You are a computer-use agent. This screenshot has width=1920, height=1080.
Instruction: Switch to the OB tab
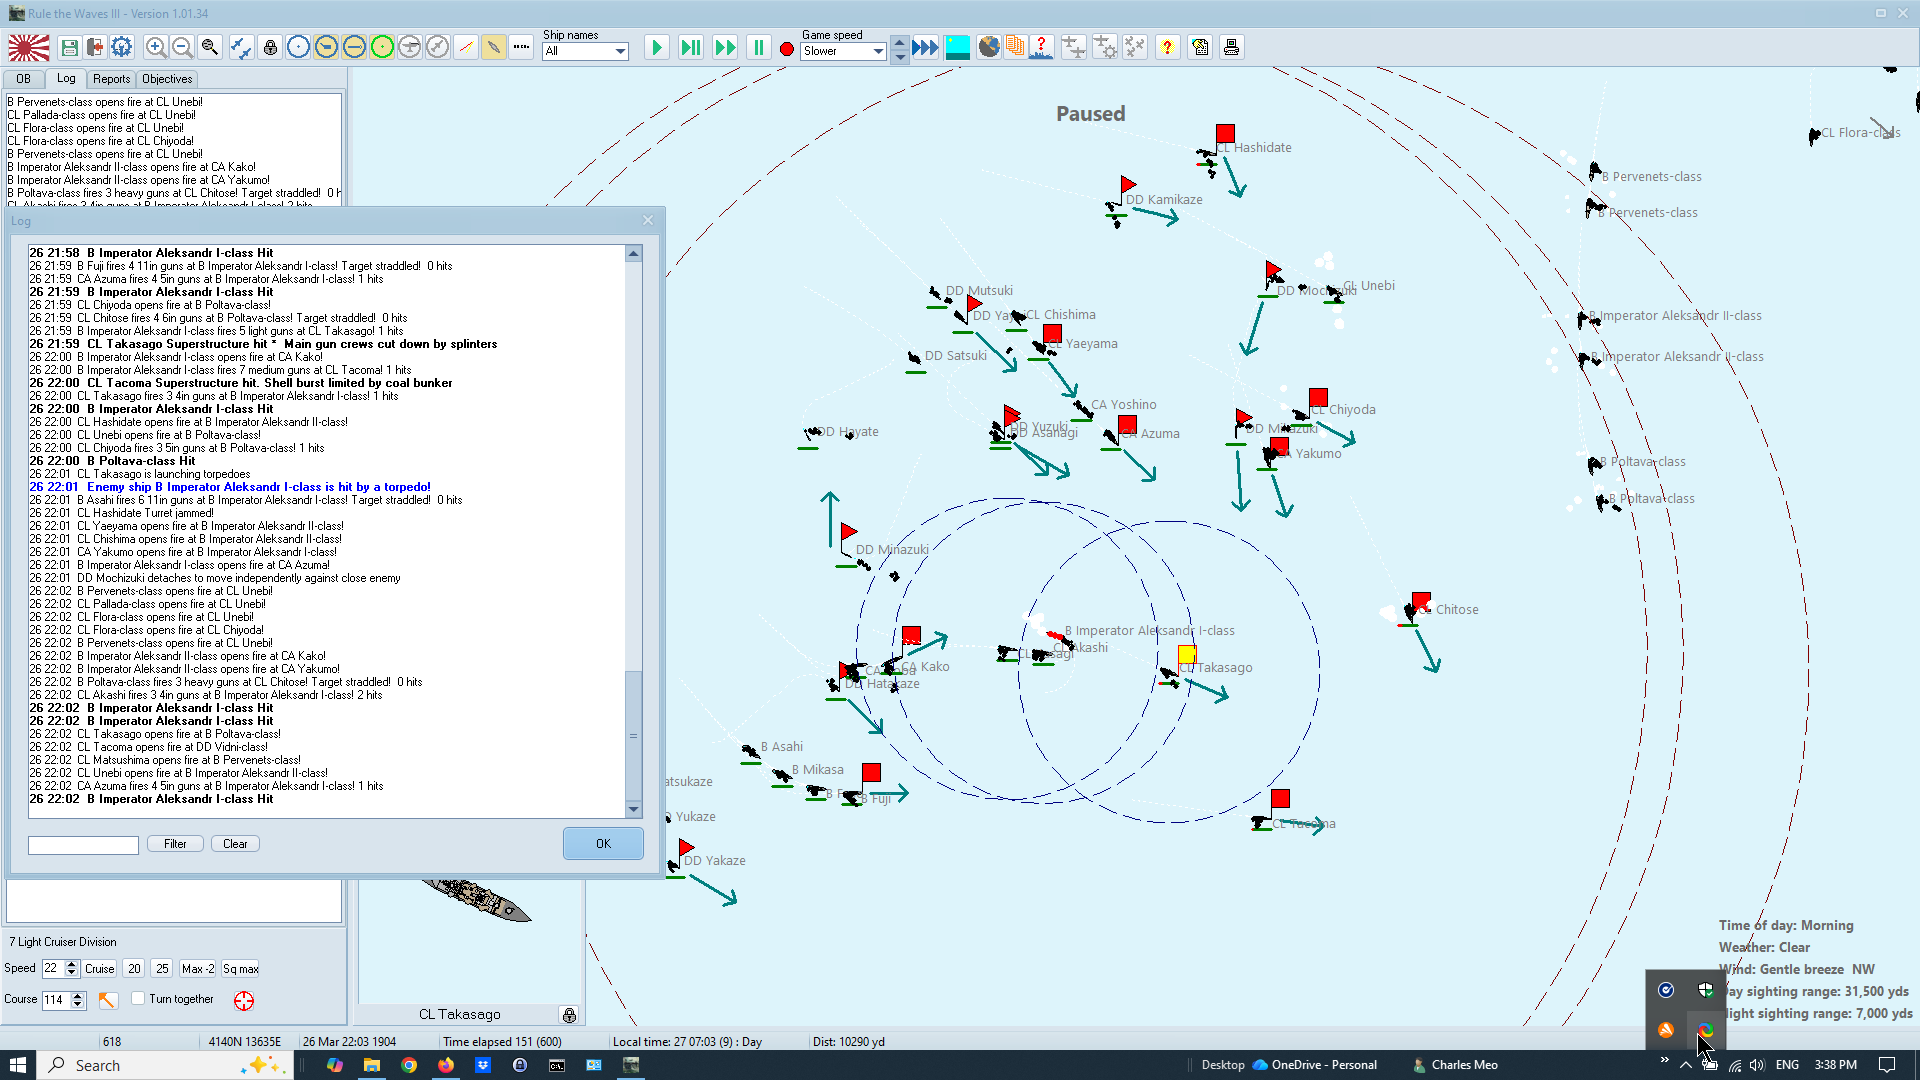24,79
